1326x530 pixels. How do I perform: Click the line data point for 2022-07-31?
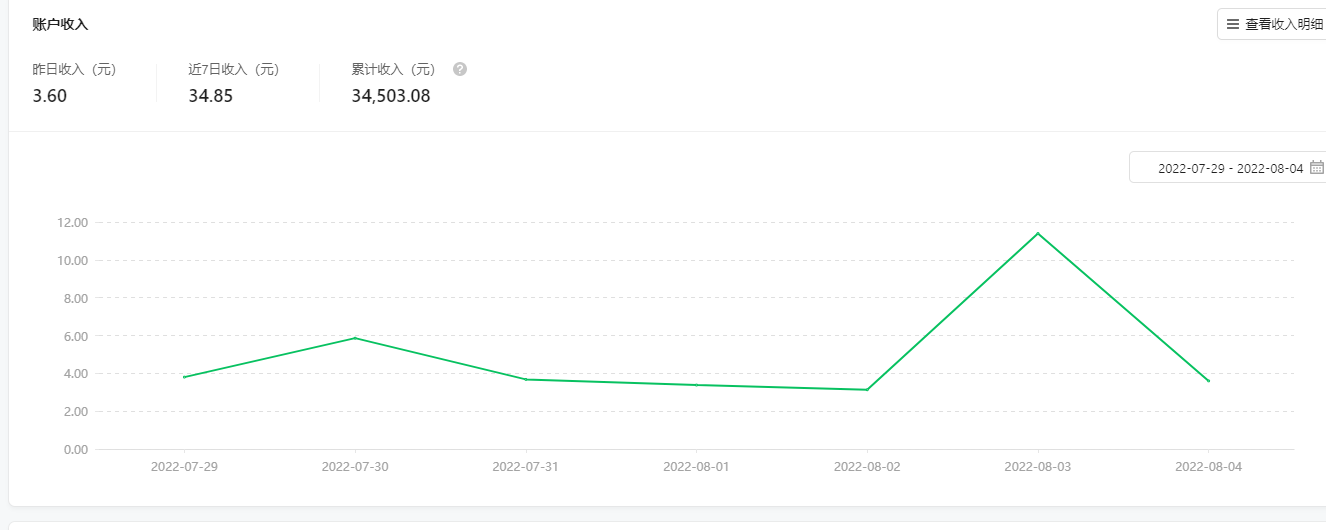526,379
